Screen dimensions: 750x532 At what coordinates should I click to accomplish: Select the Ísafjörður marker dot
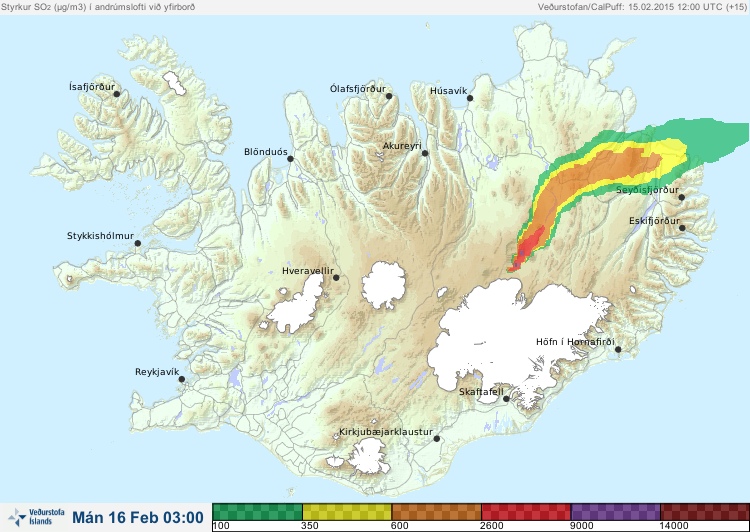click(116, 94)
